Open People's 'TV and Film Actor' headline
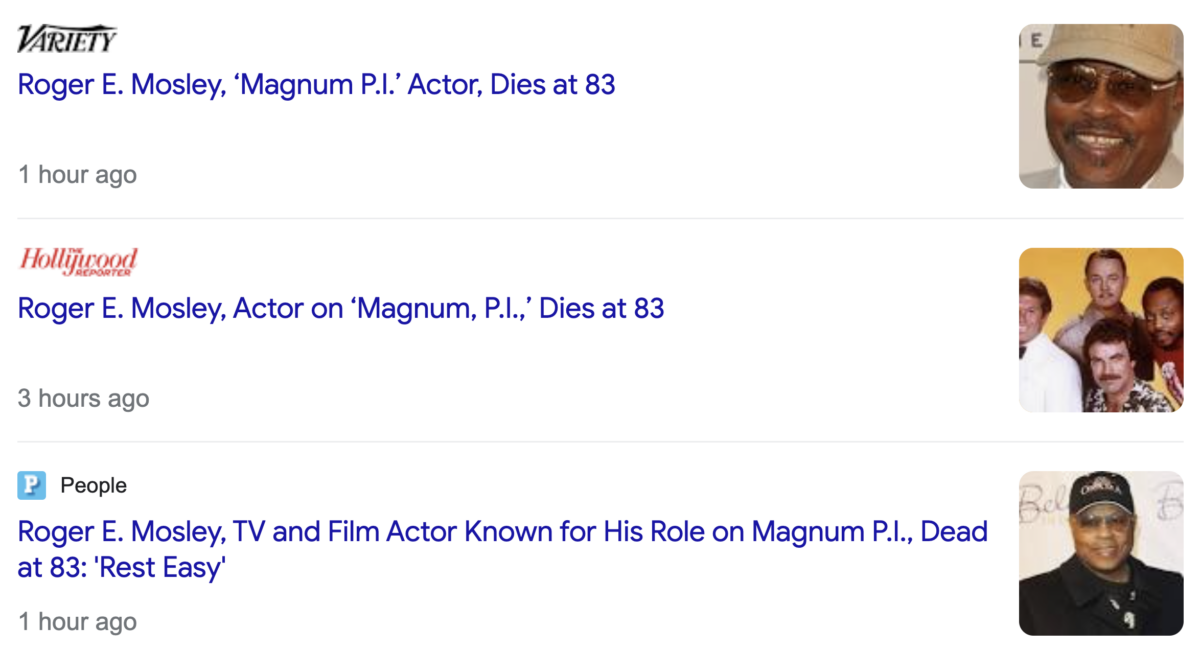 click(503, 549)
